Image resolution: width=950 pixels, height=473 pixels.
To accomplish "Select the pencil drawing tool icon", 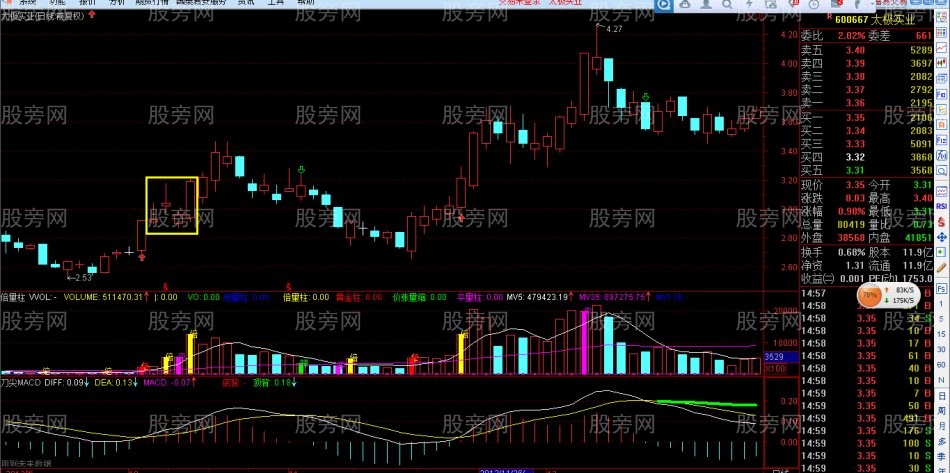I will (942, 268).
